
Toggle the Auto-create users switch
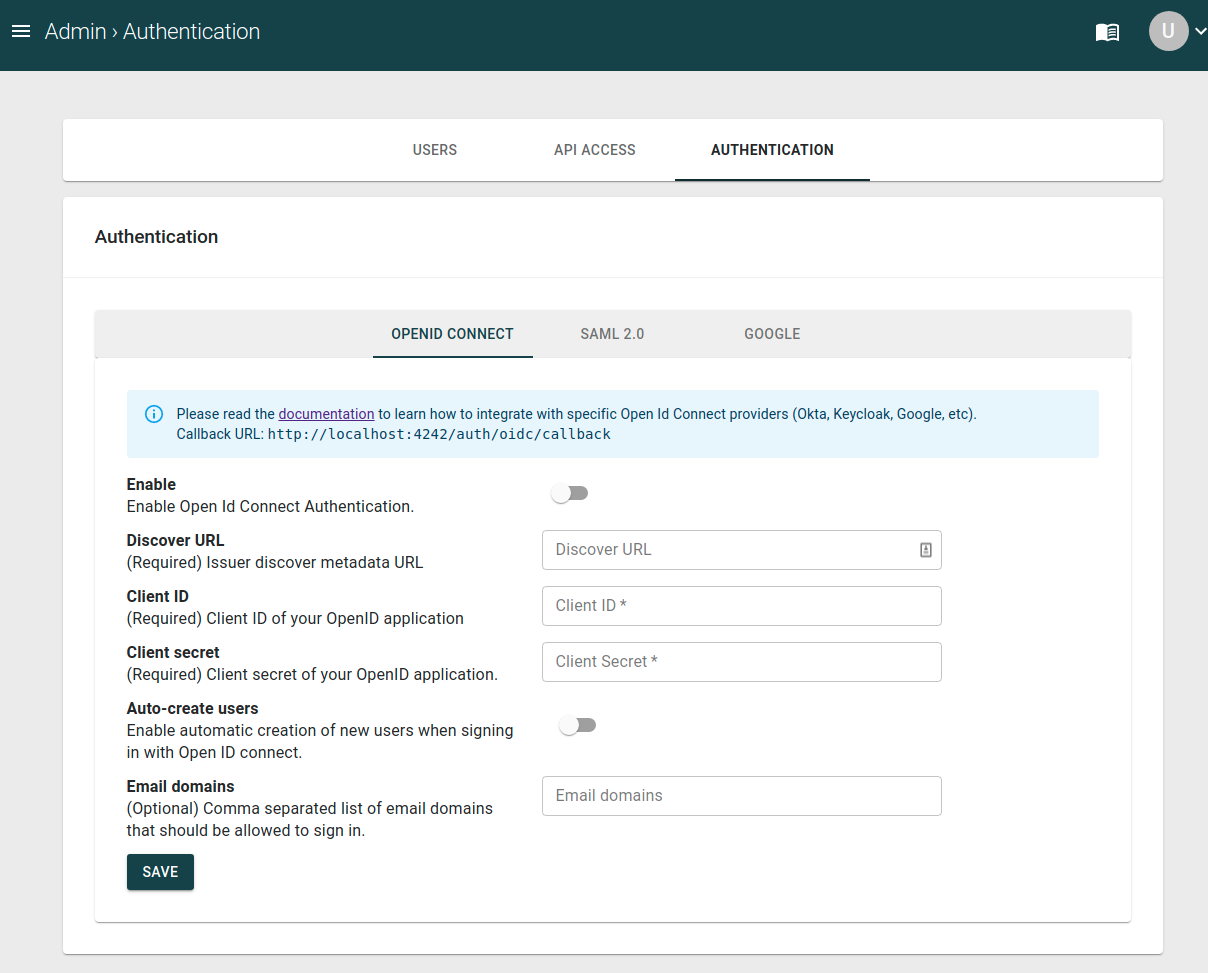577,726
